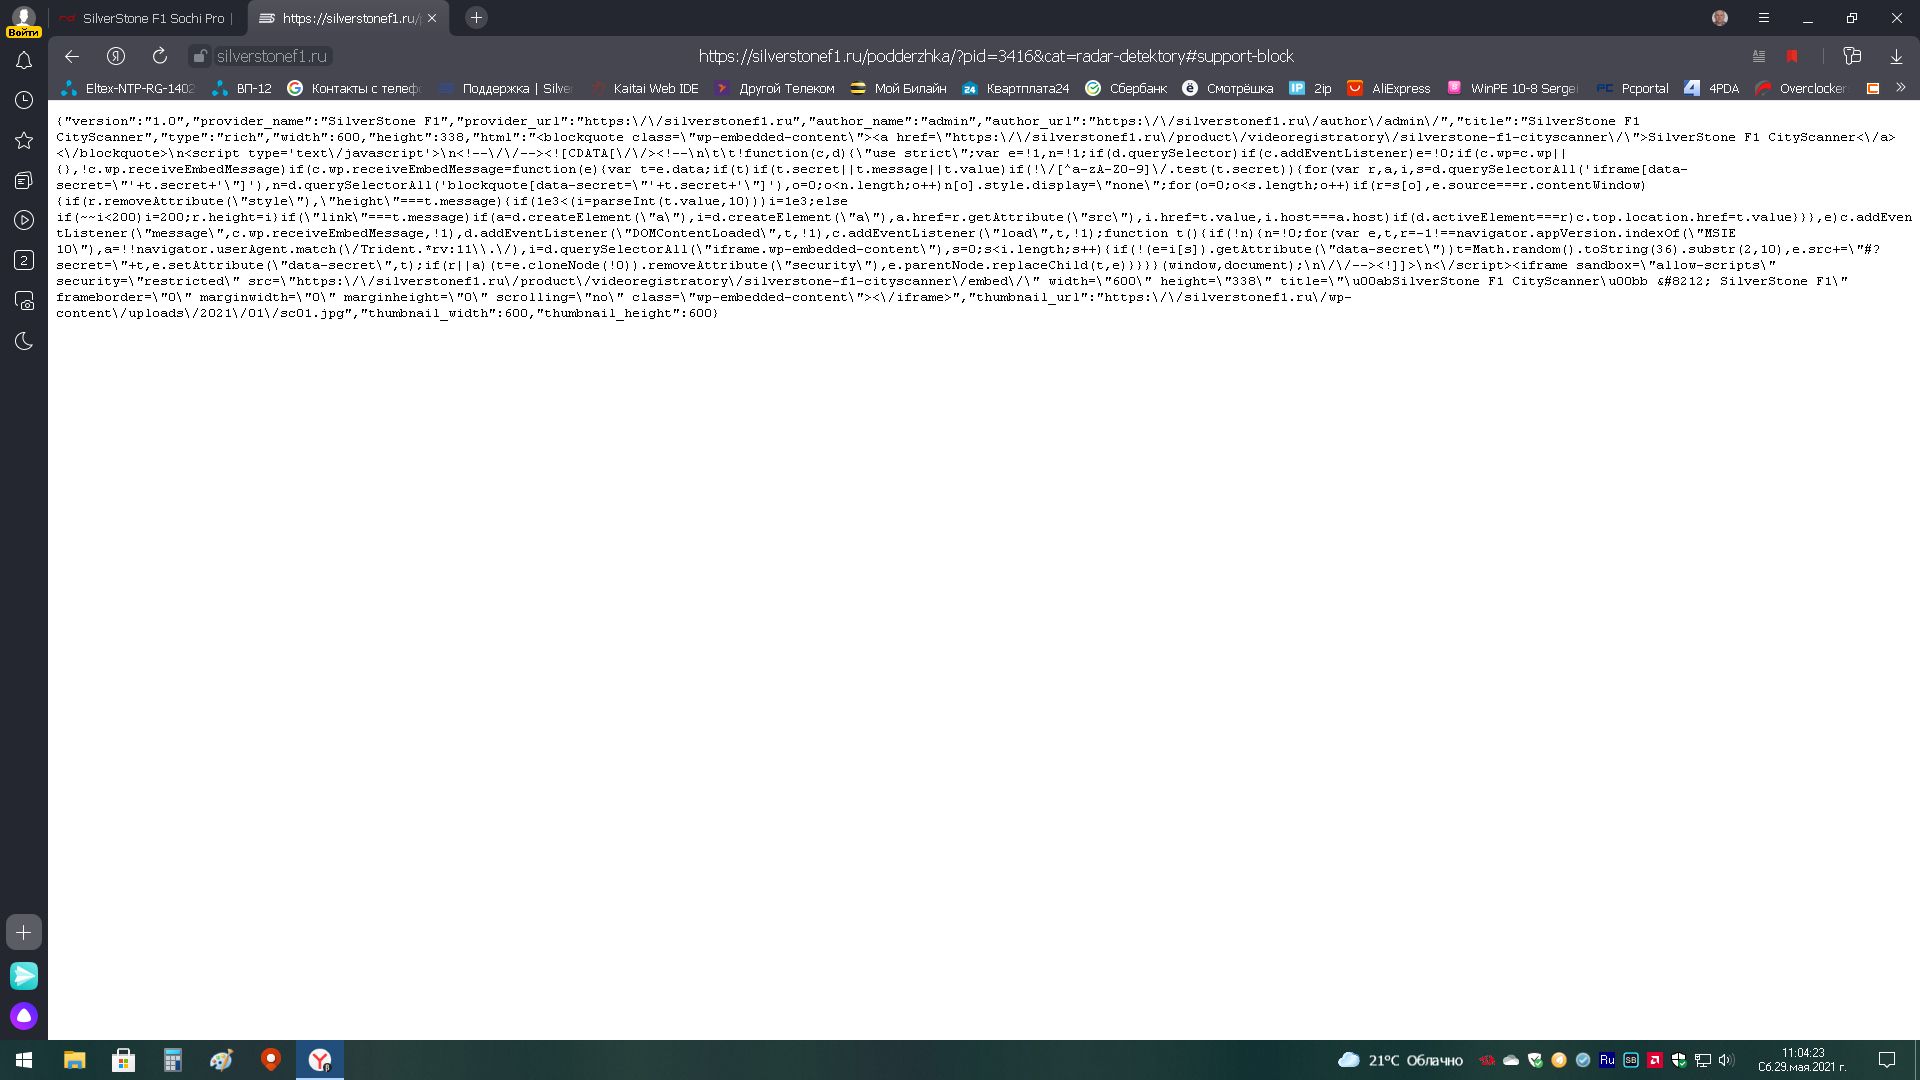Screen dimensions: 1920x1080
Task: Open the browser hamburger menu
Action: coord(1764,18)
